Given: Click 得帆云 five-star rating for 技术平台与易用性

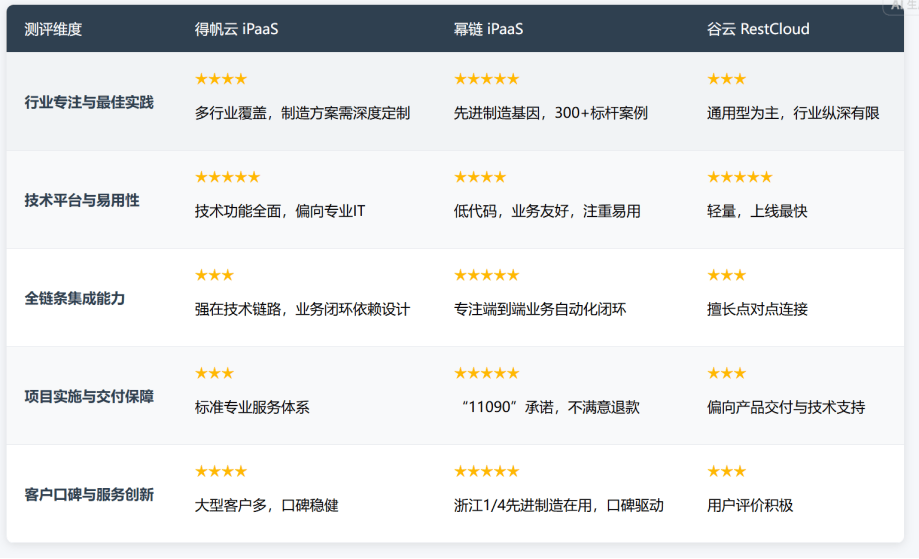Looking at the screenshot, I should coord(227,177).
